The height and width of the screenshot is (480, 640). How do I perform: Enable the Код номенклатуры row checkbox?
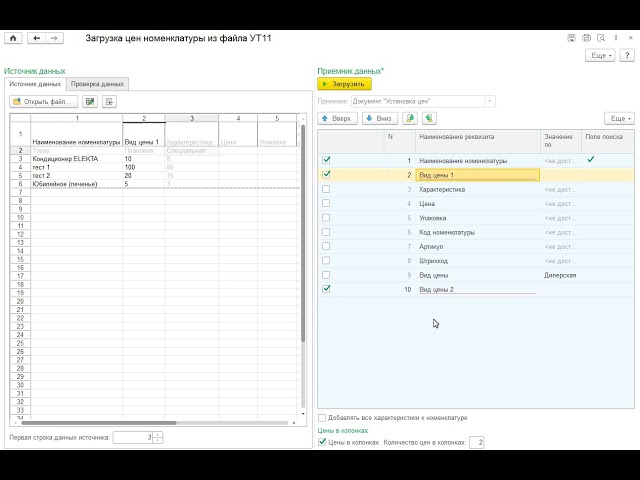point(326,232)
